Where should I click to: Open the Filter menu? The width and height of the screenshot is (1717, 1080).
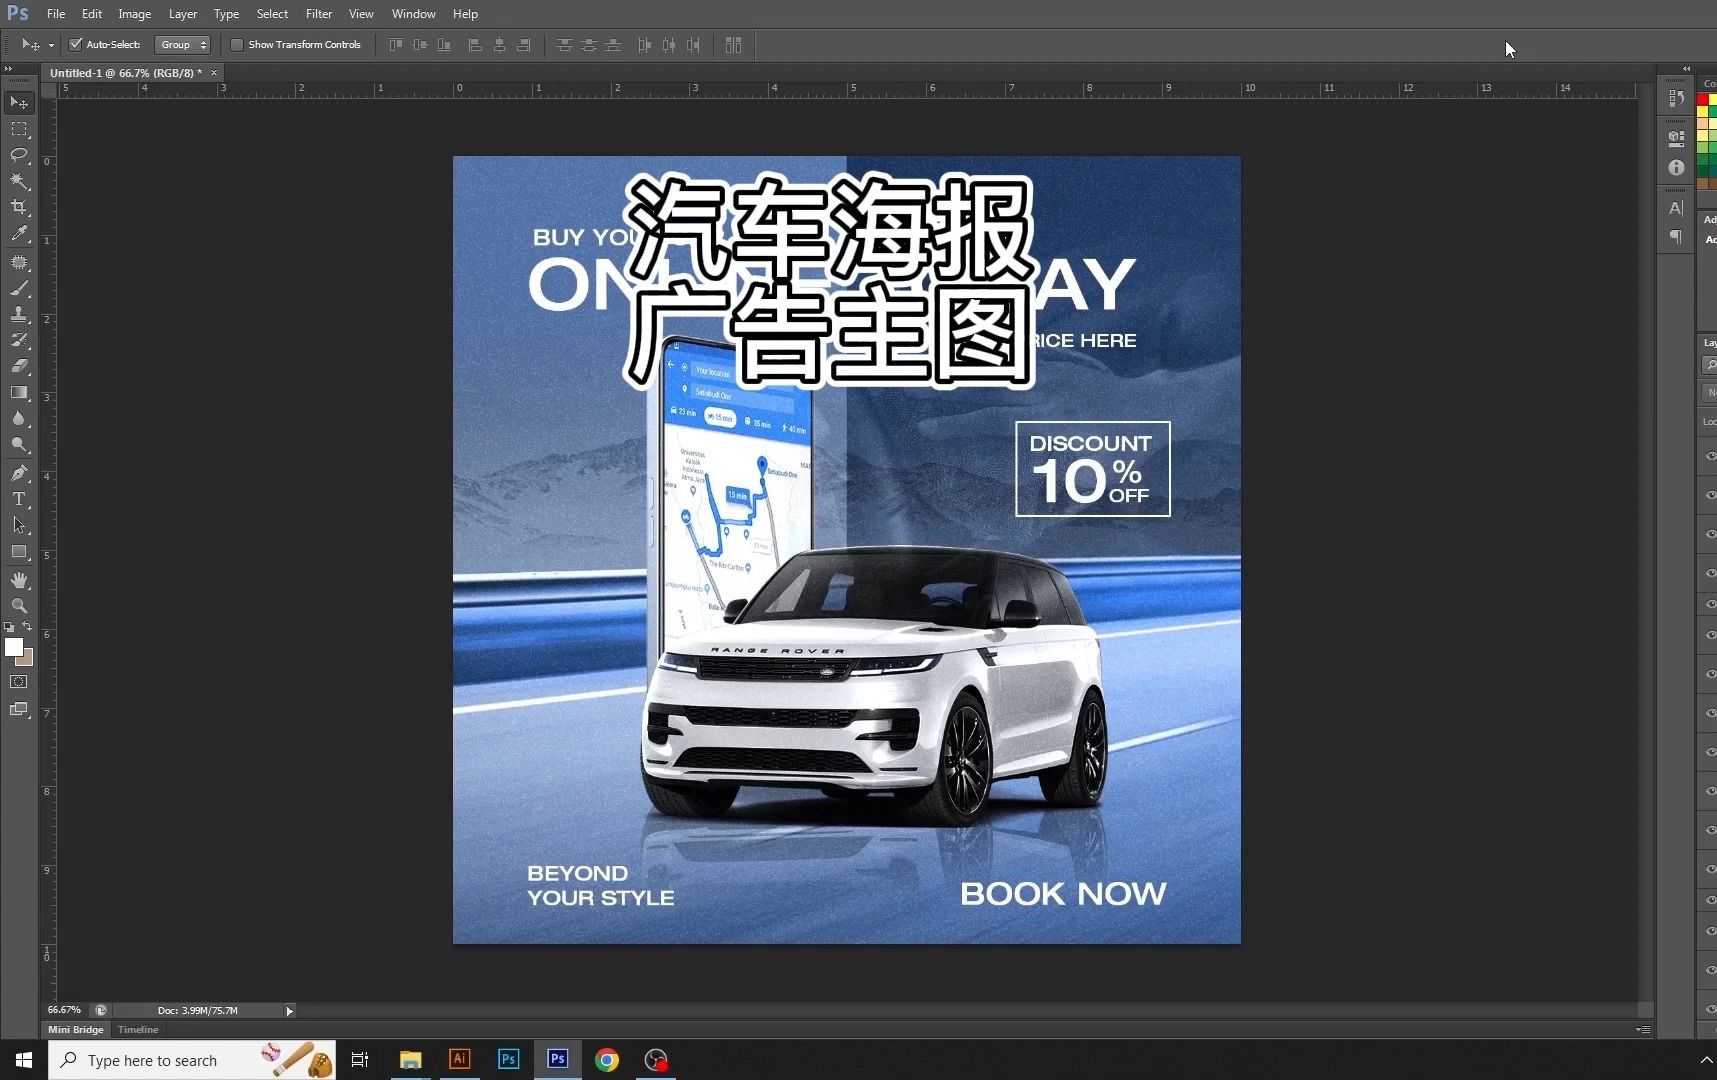coord(319,14)
